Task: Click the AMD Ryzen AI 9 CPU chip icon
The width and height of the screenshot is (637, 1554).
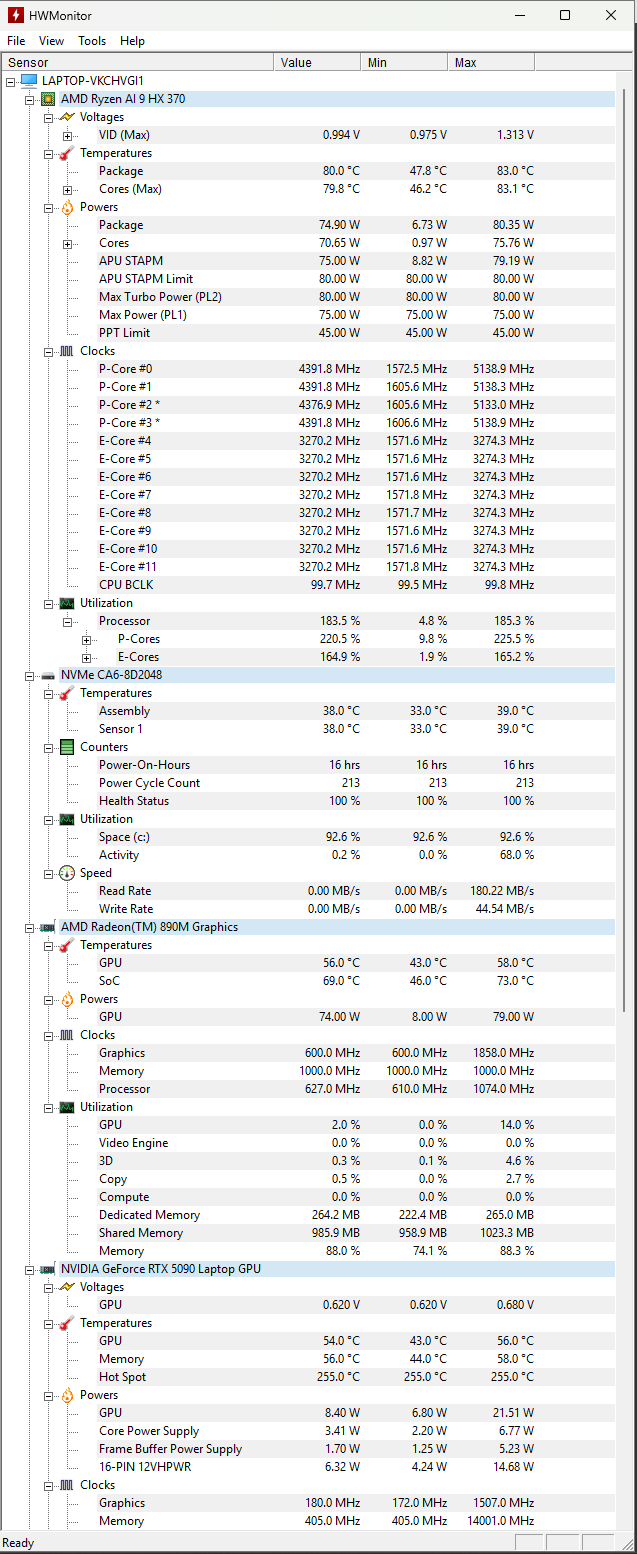Action: (48, 99)
